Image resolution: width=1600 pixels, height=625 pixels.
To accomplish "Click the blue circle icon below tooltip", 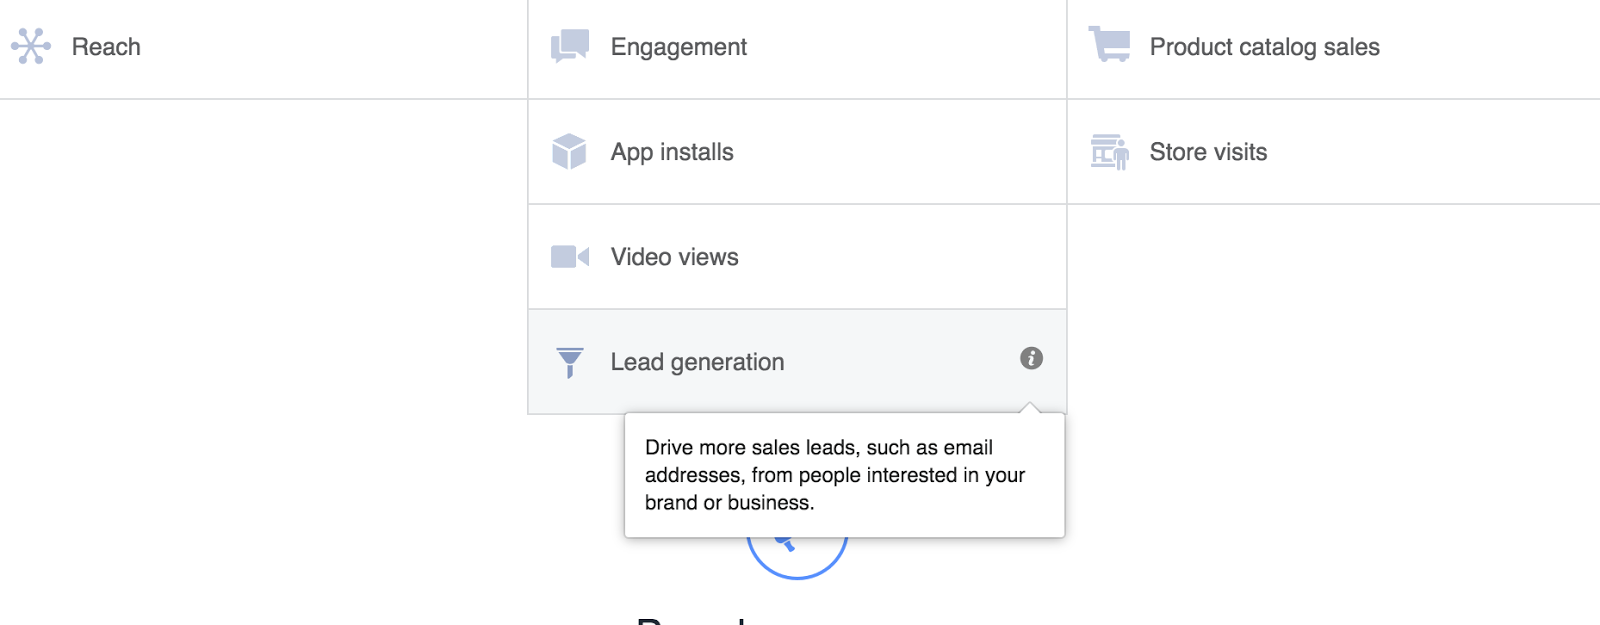I will coord(797,557).
